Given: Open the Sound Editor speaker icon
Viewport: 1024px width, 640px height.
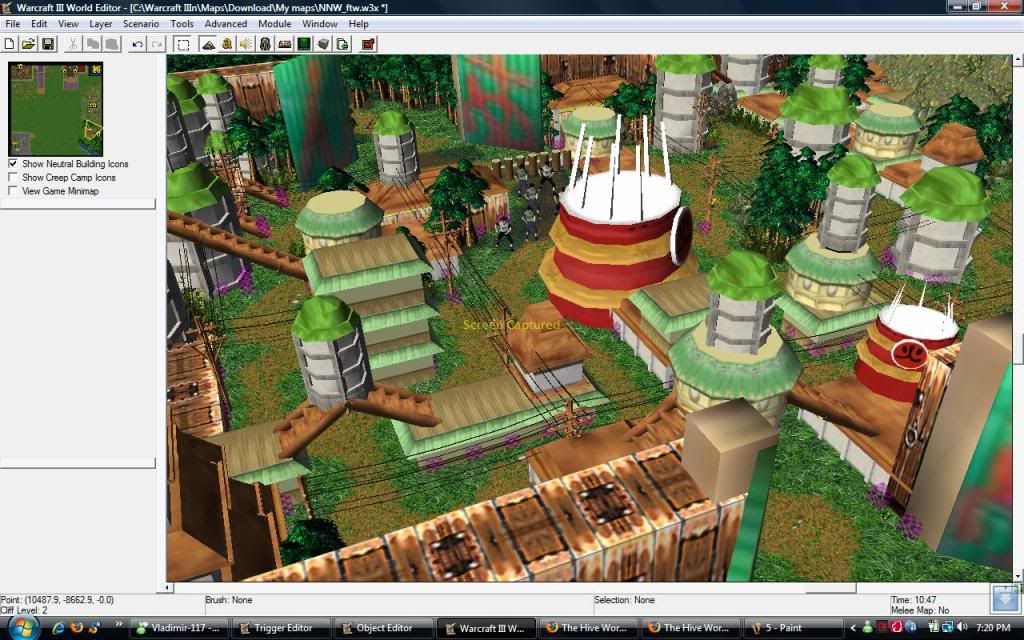Looking at the screenshot, I should 246,44.
